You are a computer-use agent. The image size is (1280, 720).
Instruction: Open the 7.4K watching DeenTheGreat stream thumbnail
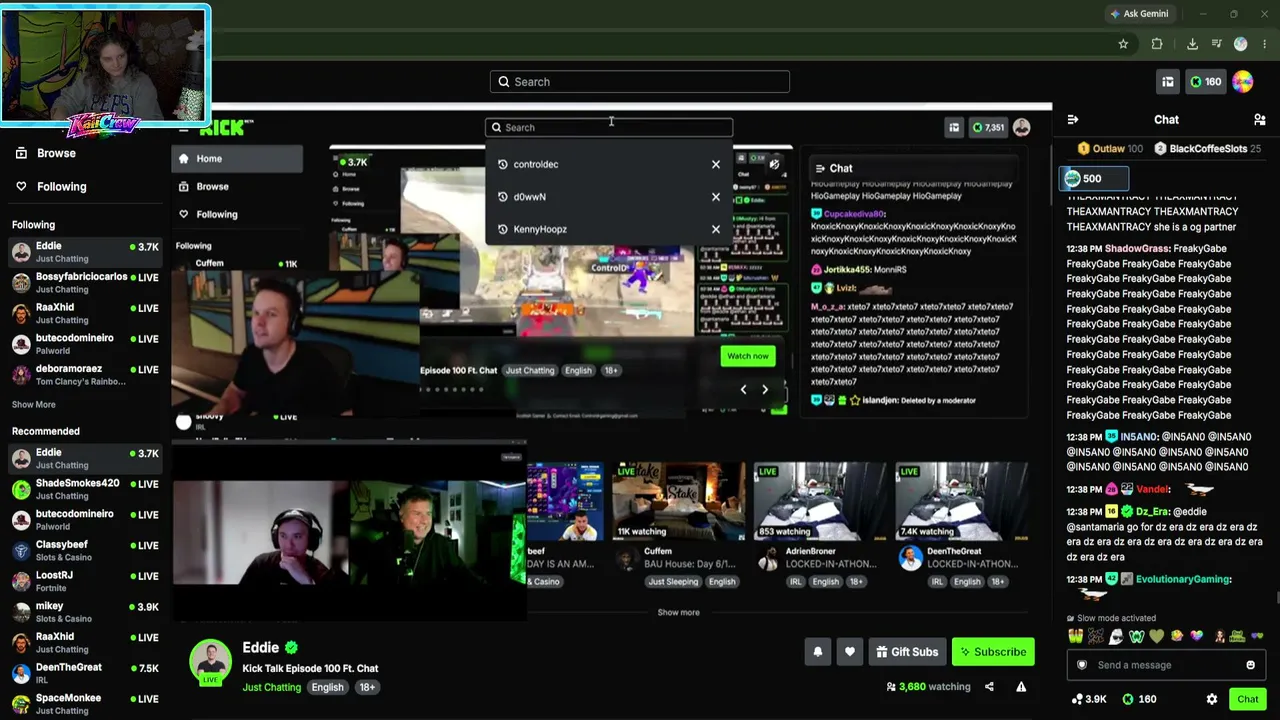(x=962, y=501)
